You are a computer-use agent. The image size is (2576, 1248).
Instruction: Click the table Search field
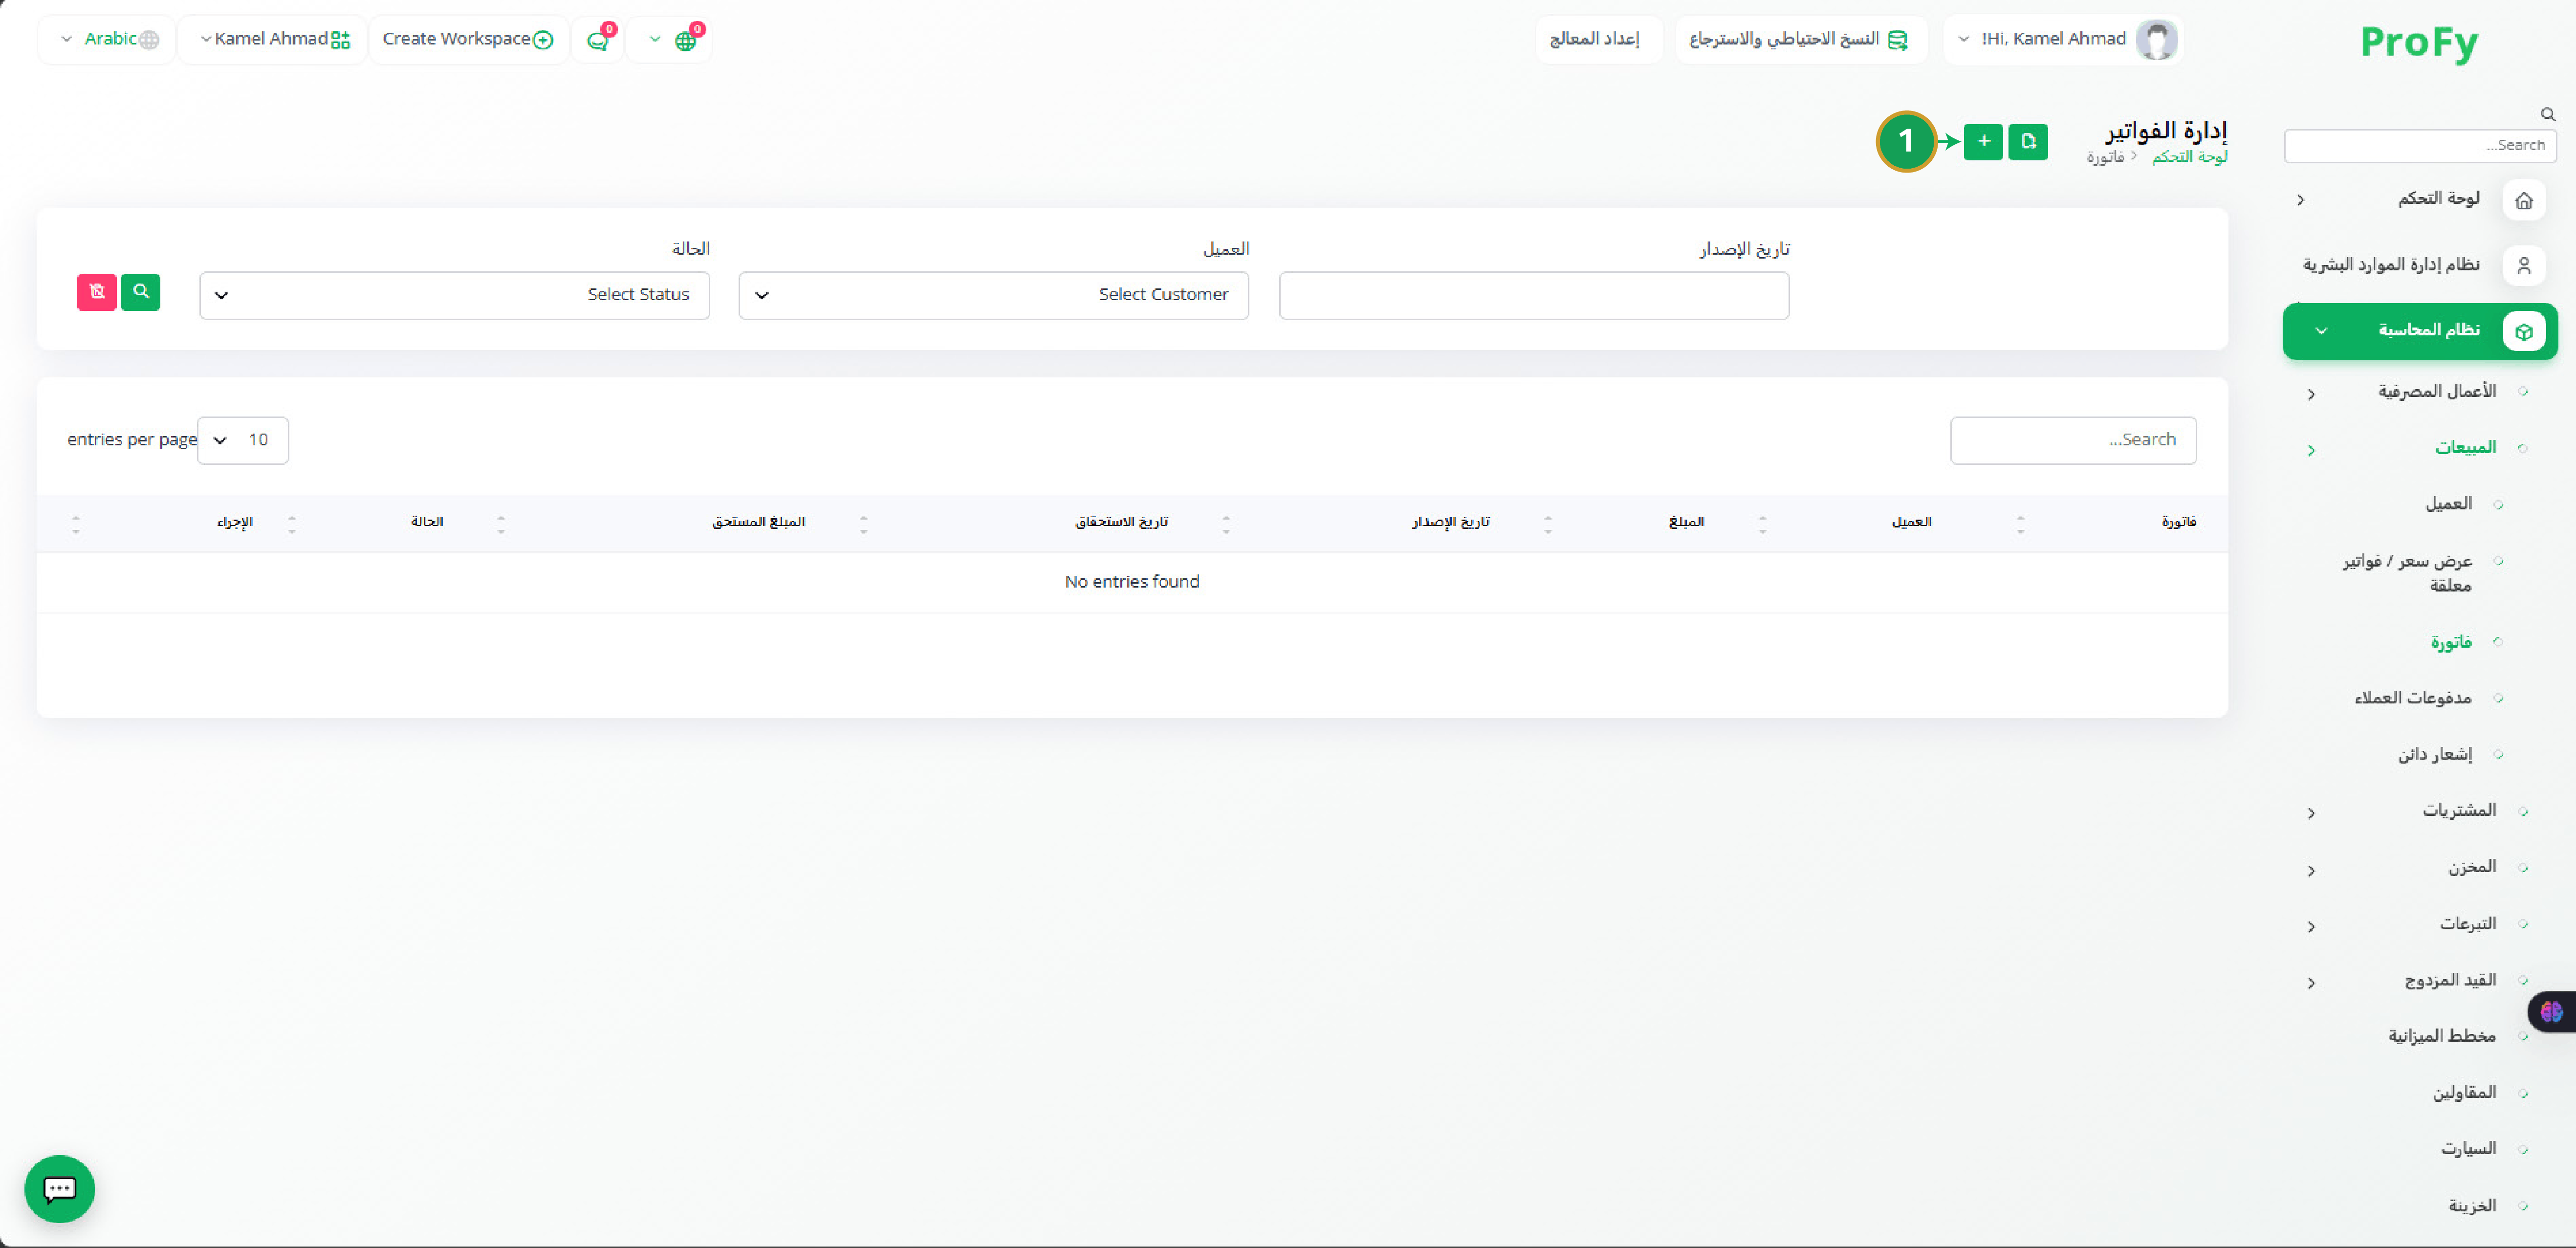(2073, 440)
